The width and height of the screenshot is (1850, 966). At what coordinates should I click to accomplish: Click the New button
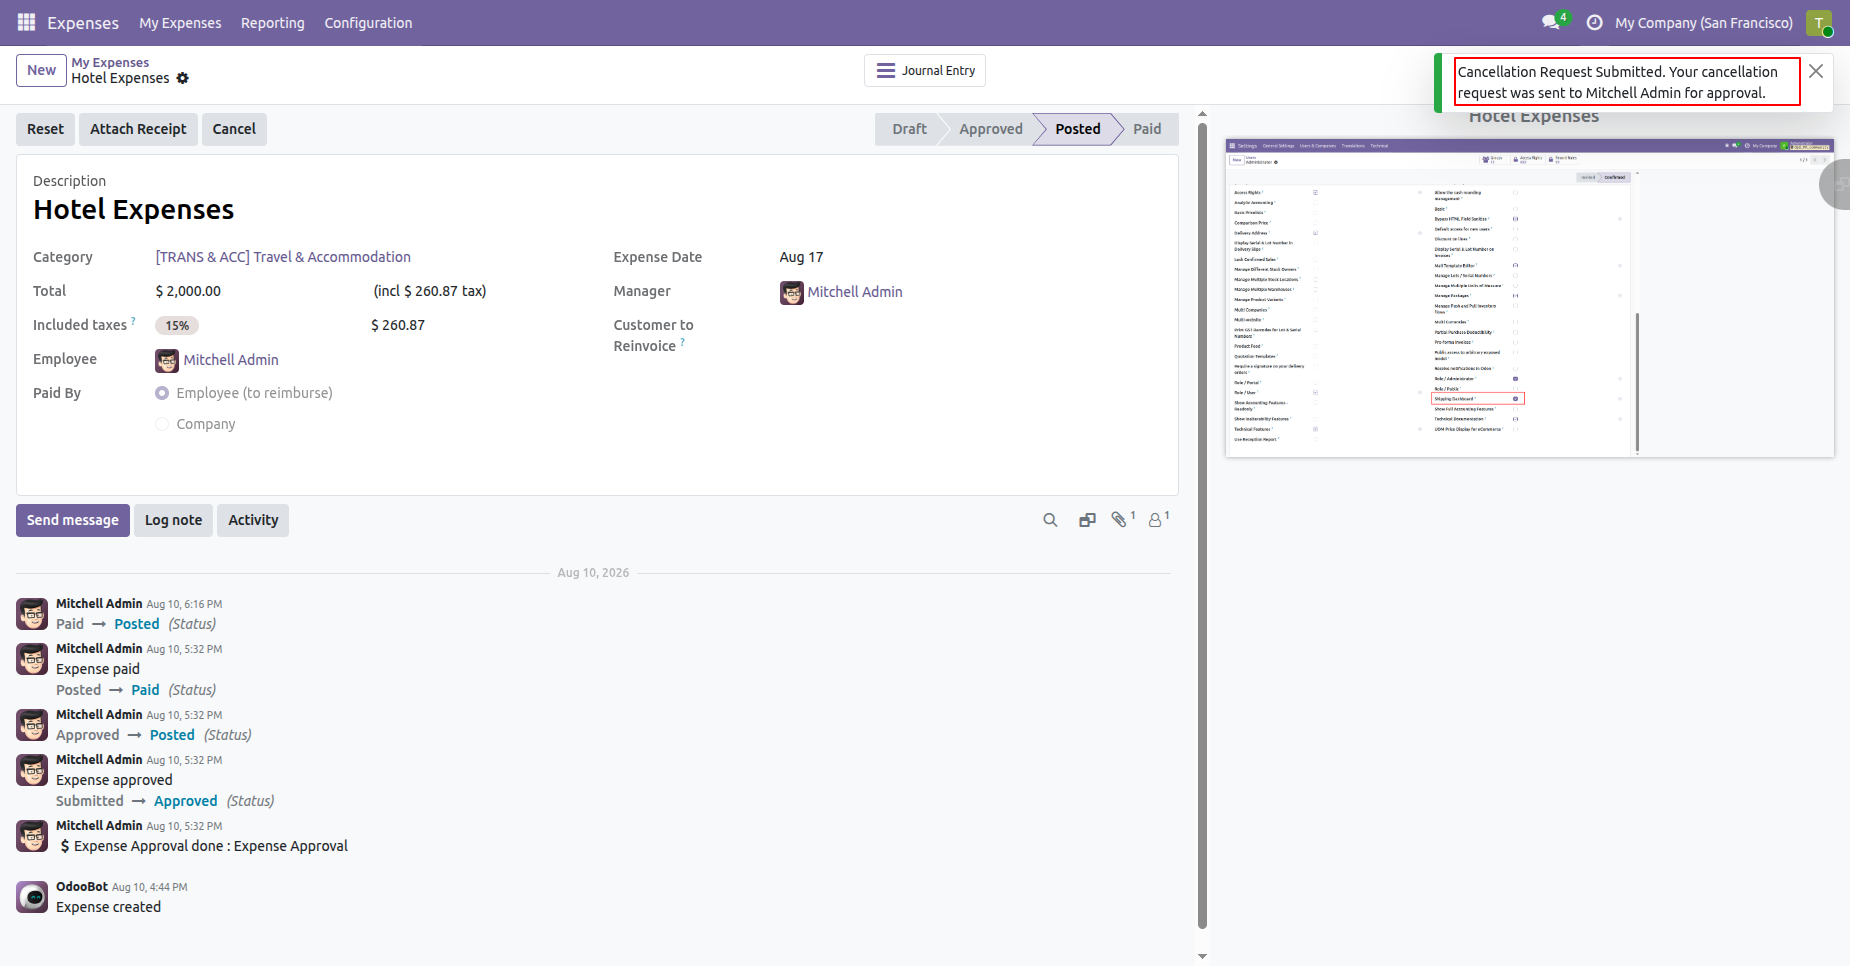[x=41, y=70]
